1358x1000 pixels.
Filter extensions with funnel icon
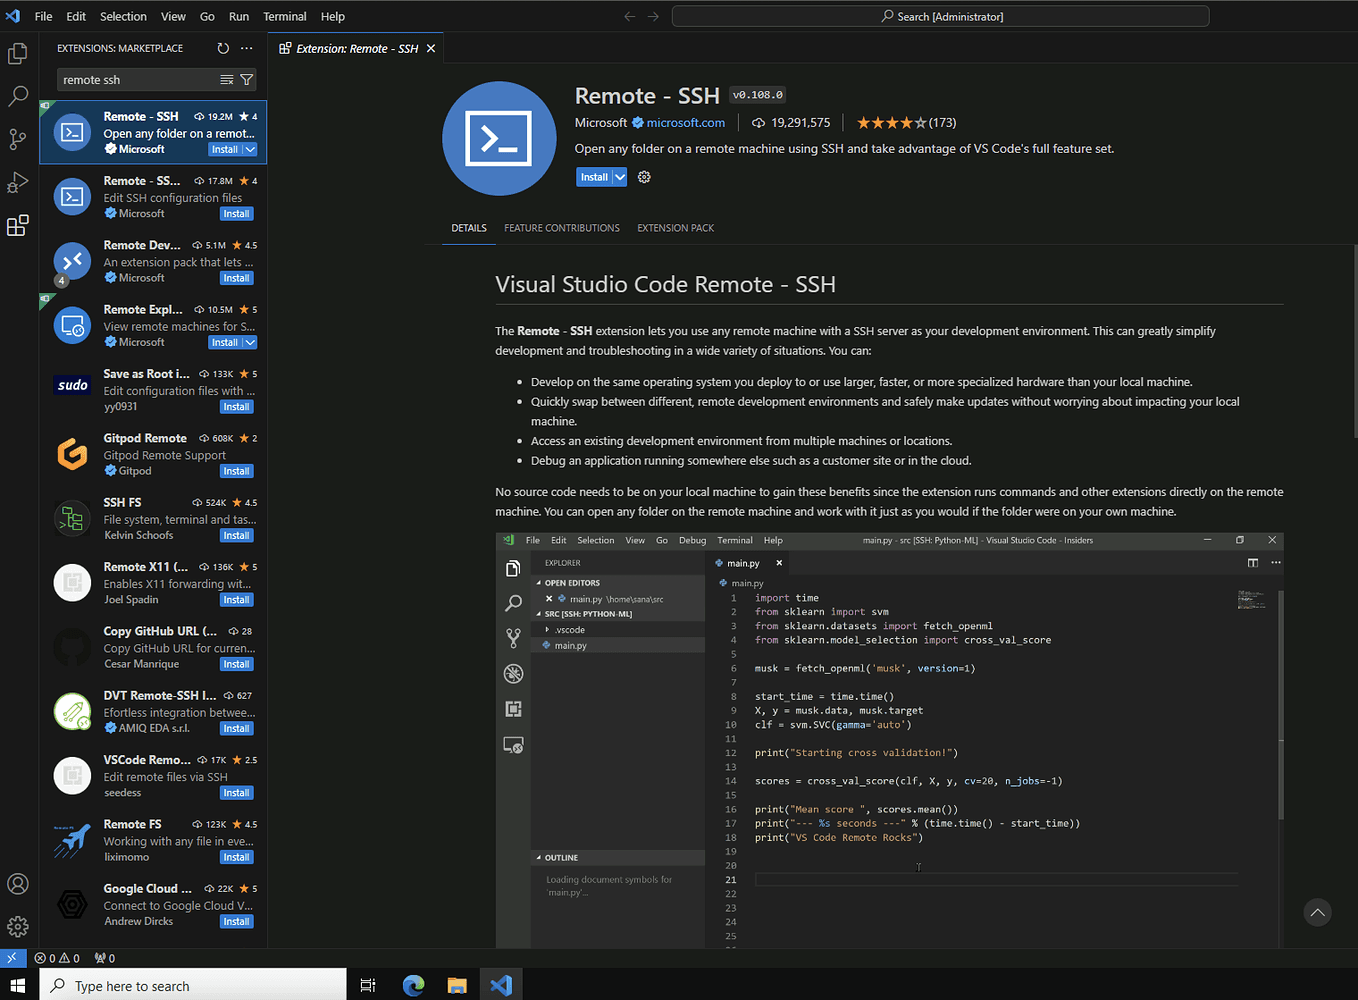pos(247,80)
